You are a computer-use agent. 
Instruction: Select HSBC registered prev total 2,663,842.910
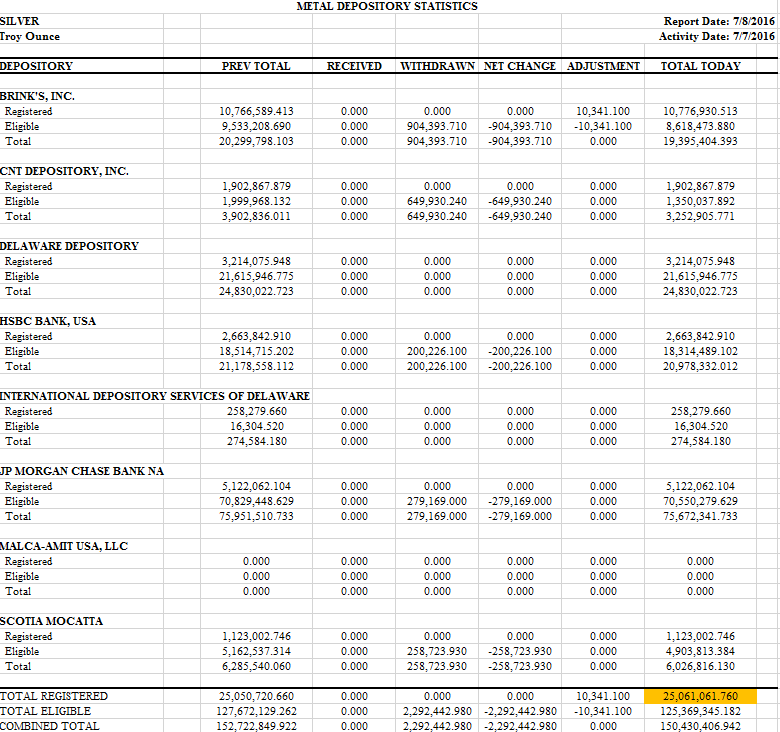(256, 336)
